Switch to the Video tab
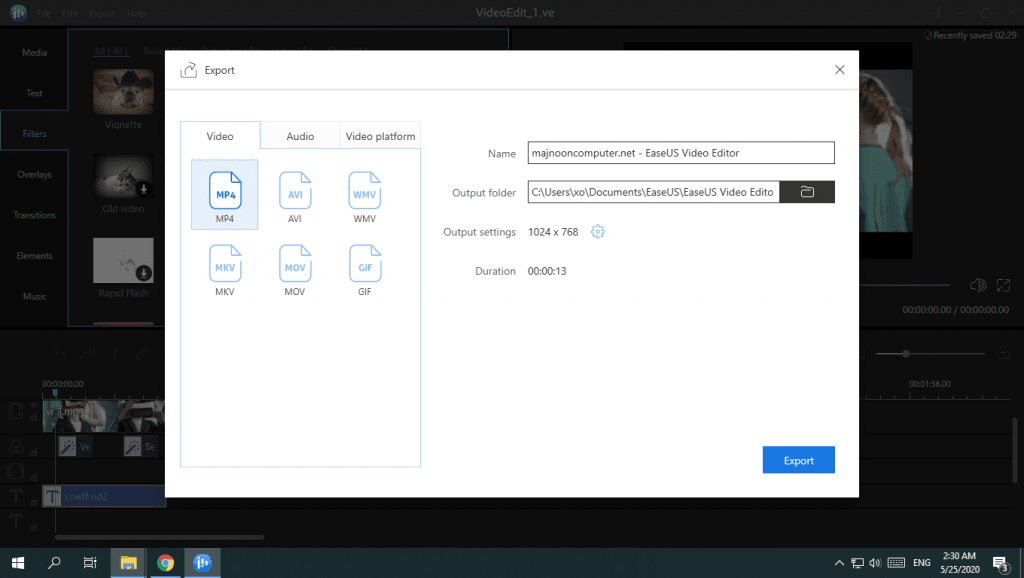 point(220,136)
